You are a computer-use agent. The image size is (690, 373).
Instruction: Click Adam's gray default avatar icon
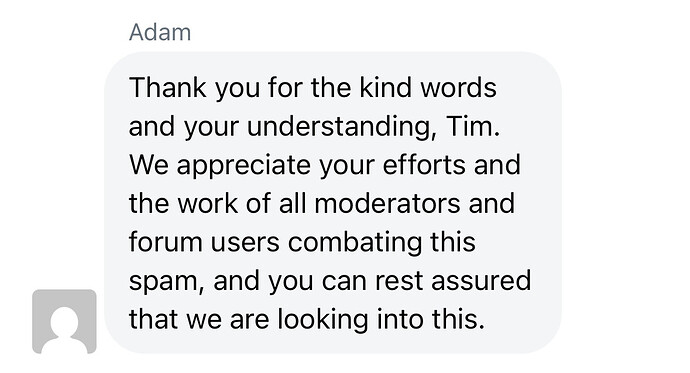click(x=64, y=322)
